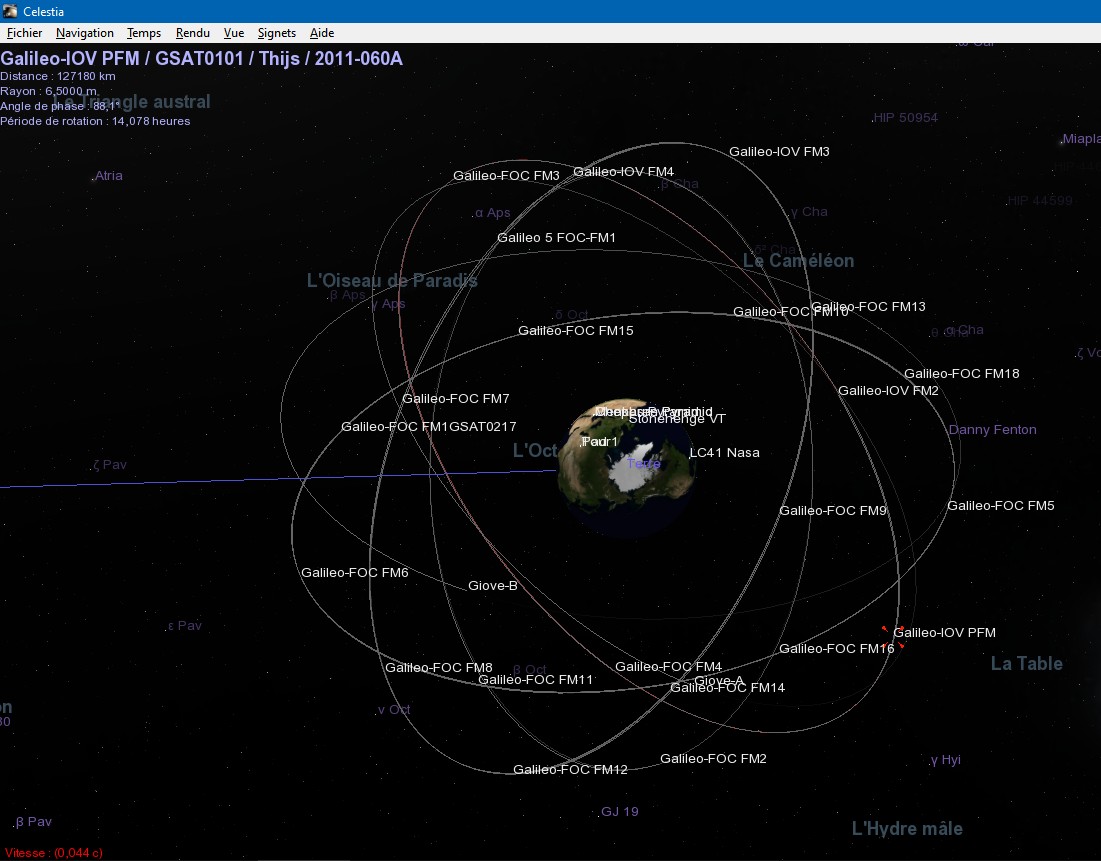Select the "γ Cha" star label

click(809, 211)
